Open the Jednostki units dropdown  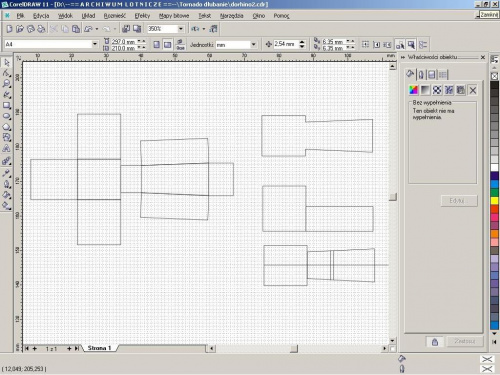(x=254, y=44)
